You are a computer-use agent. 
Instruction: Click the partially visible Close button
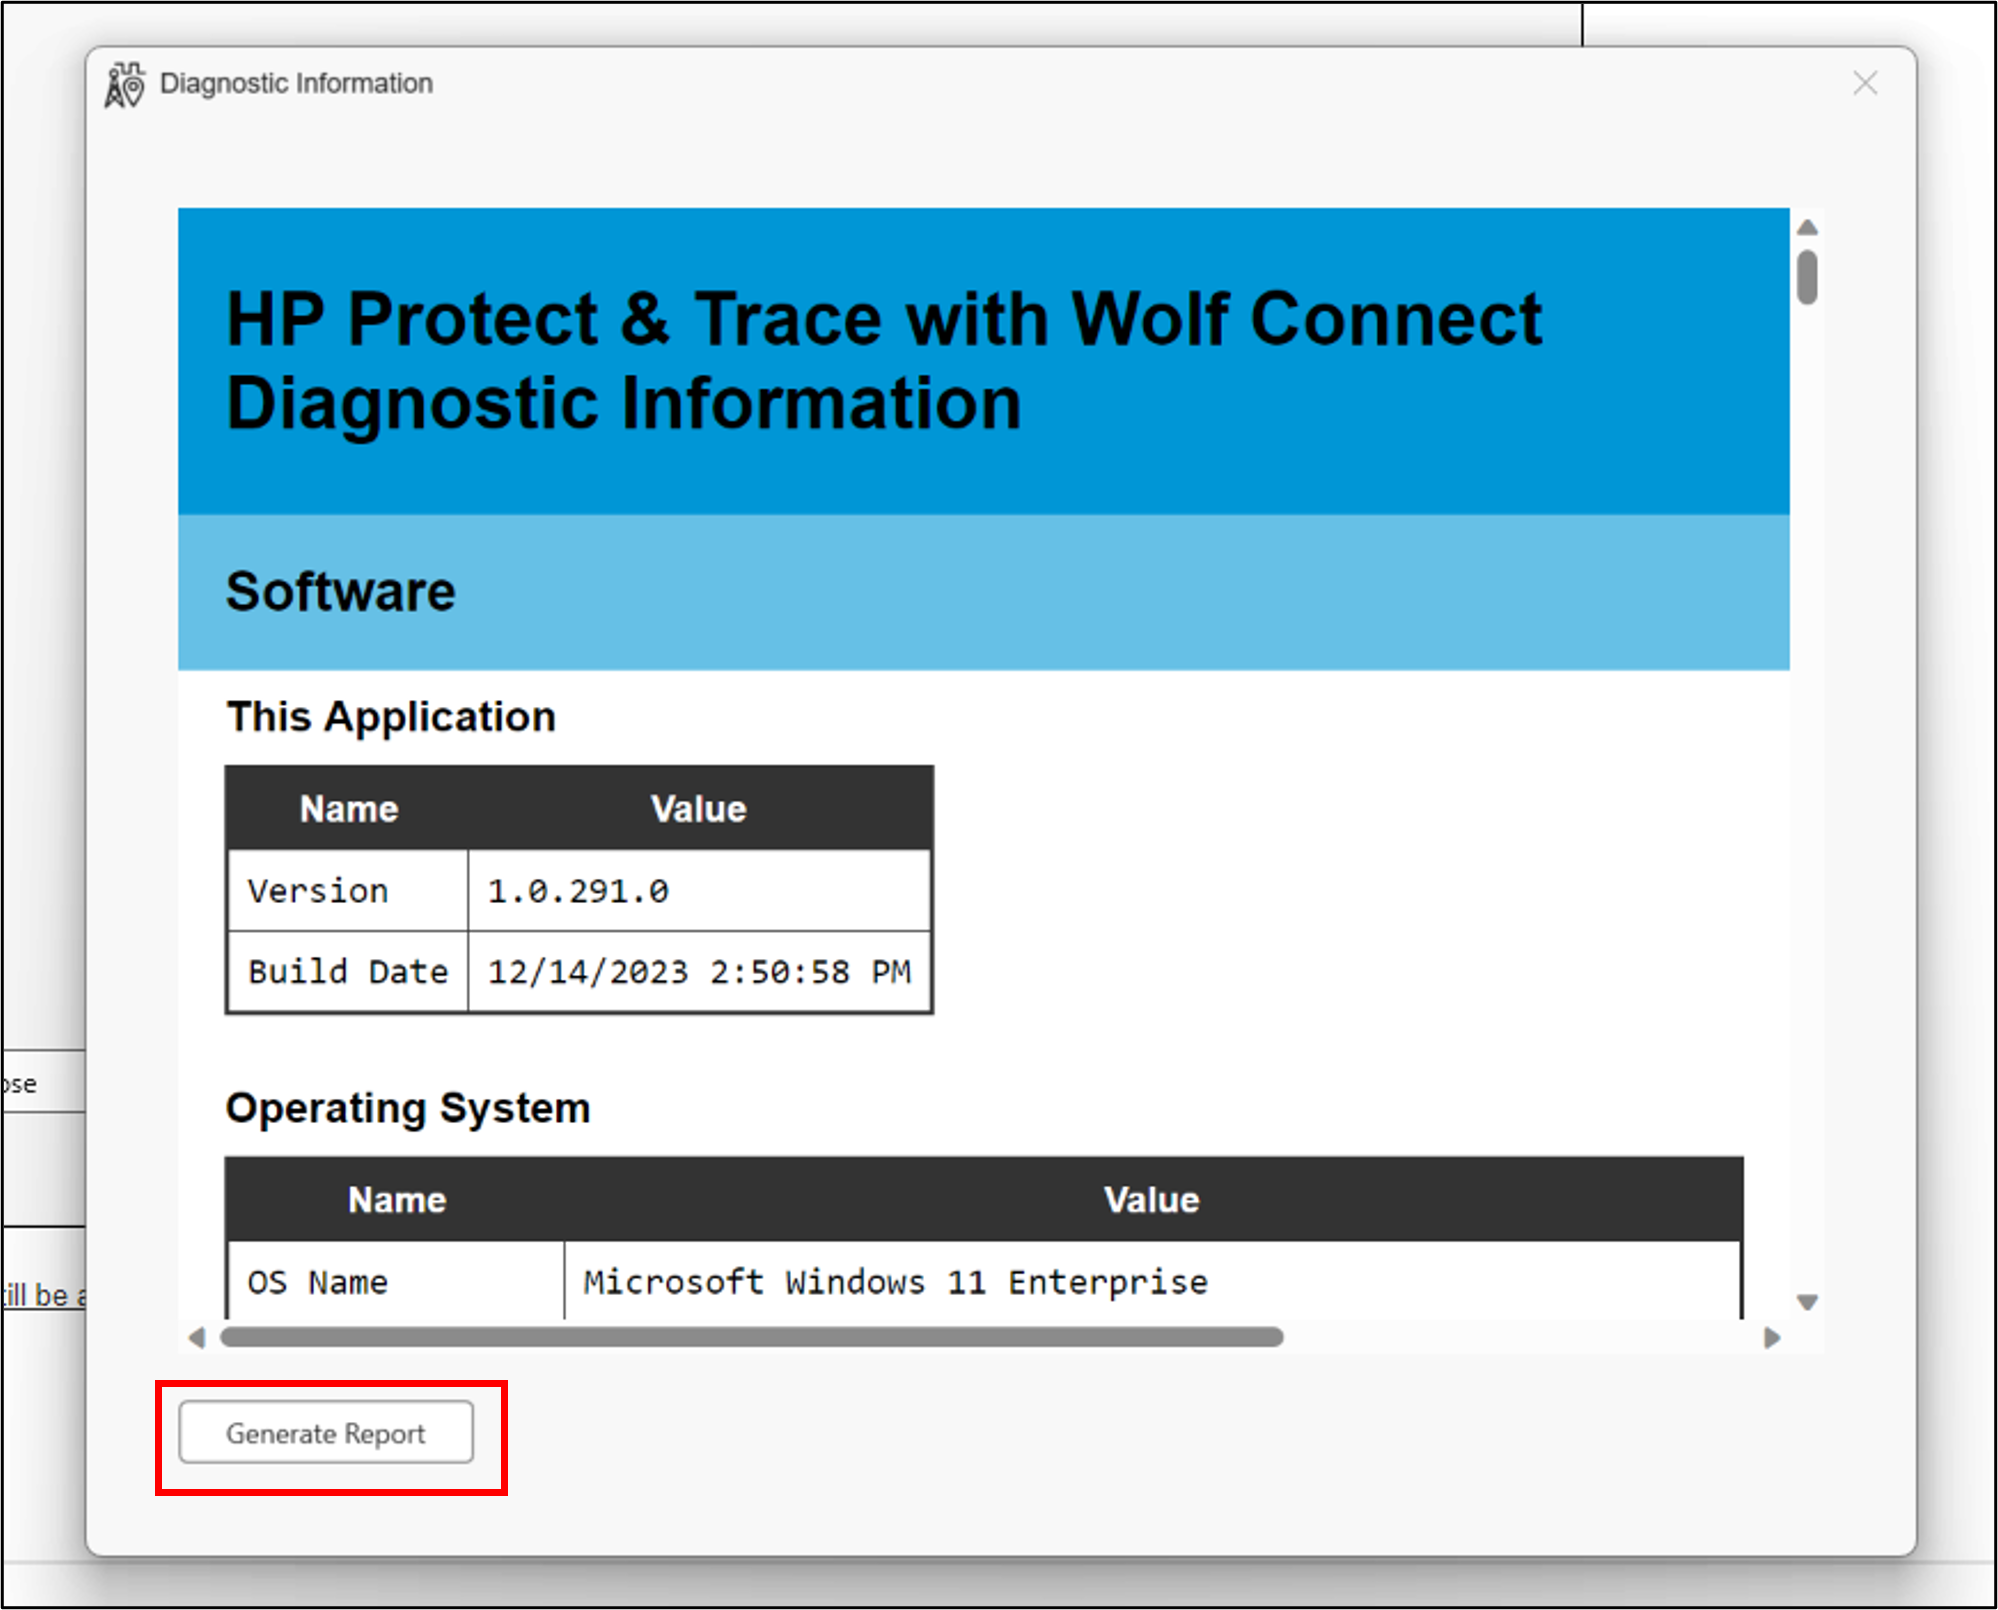tap(18, 1083)
